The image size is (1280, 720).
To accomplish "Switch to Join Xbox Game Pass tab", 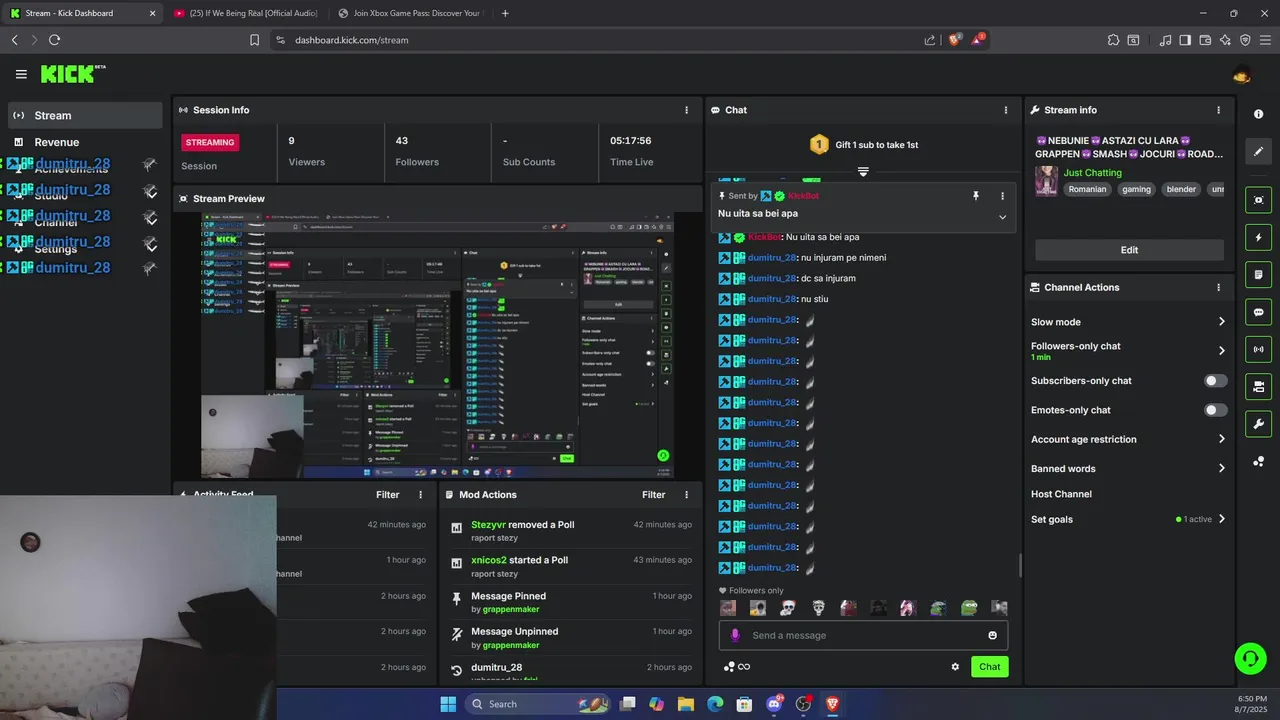I will [x=410, y=13].
